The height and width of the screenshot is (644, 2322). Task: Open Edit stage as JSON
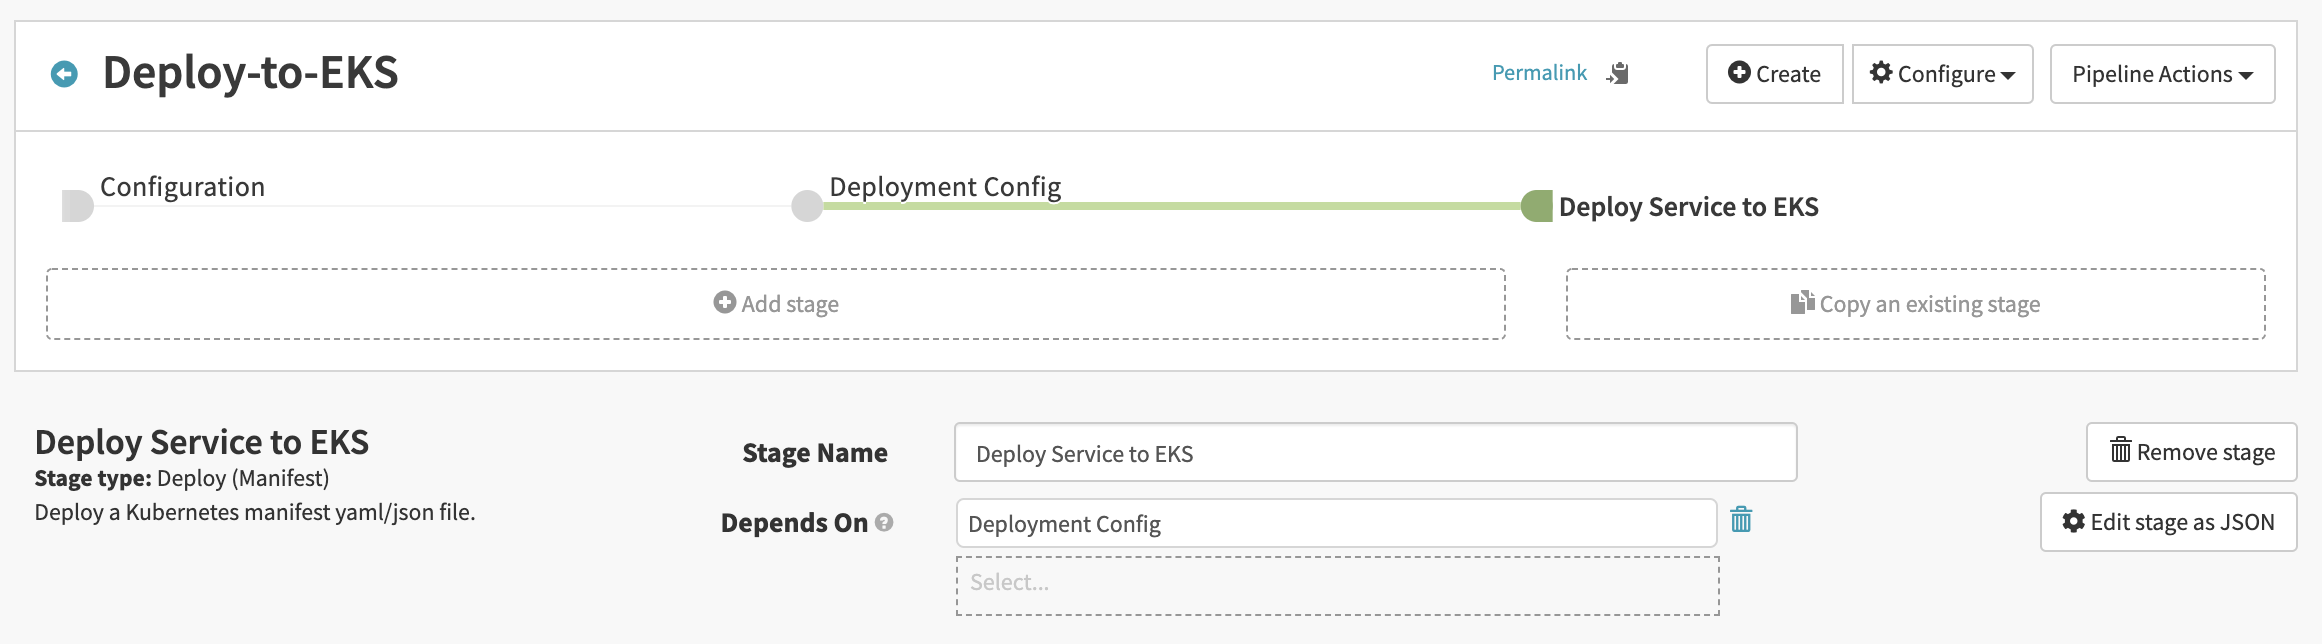[x=2168, y=522]
